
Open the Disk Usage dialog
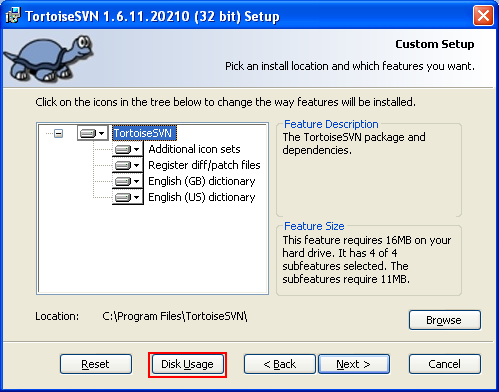pos(187,364)
